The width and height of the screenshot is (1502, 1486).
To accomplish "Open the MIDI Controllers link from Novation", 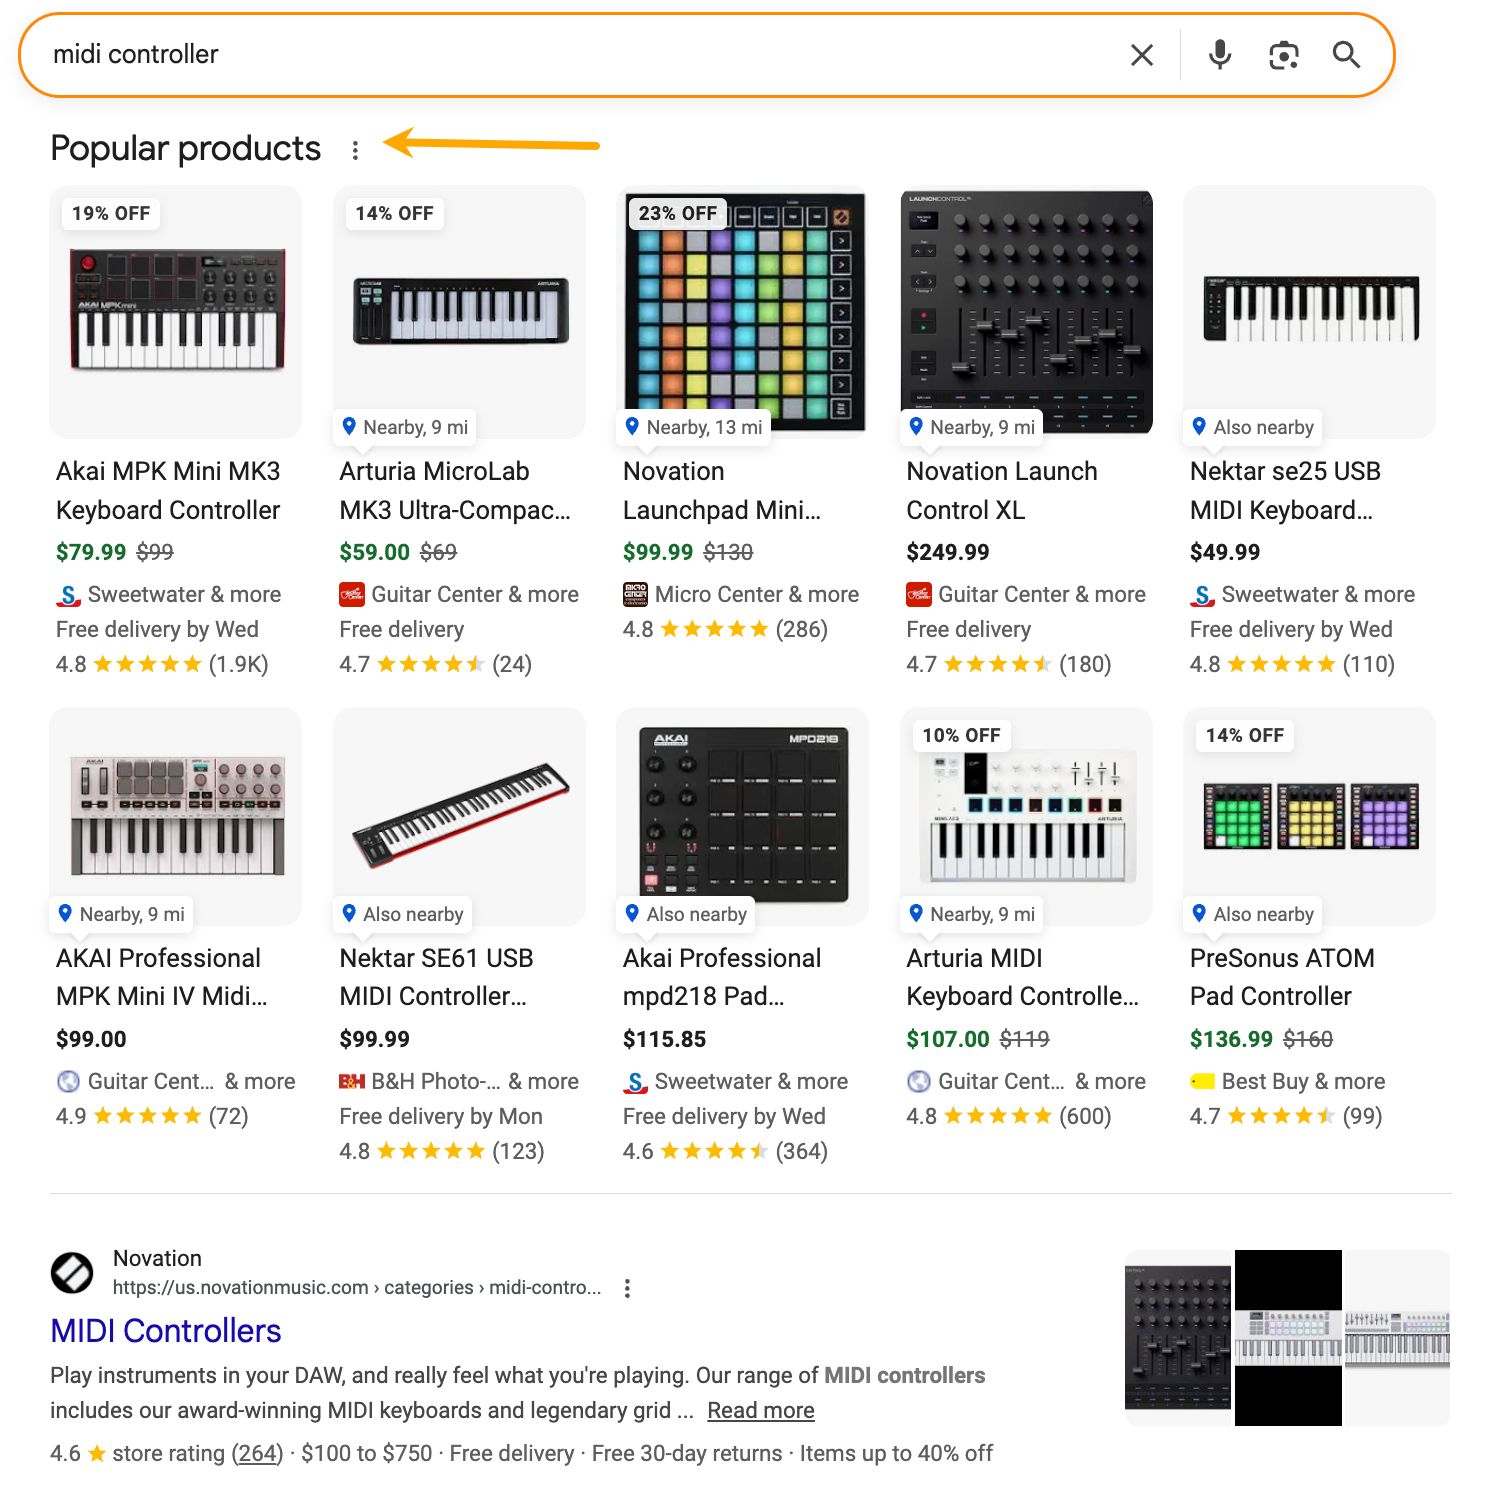I will tap(165, 1331).
